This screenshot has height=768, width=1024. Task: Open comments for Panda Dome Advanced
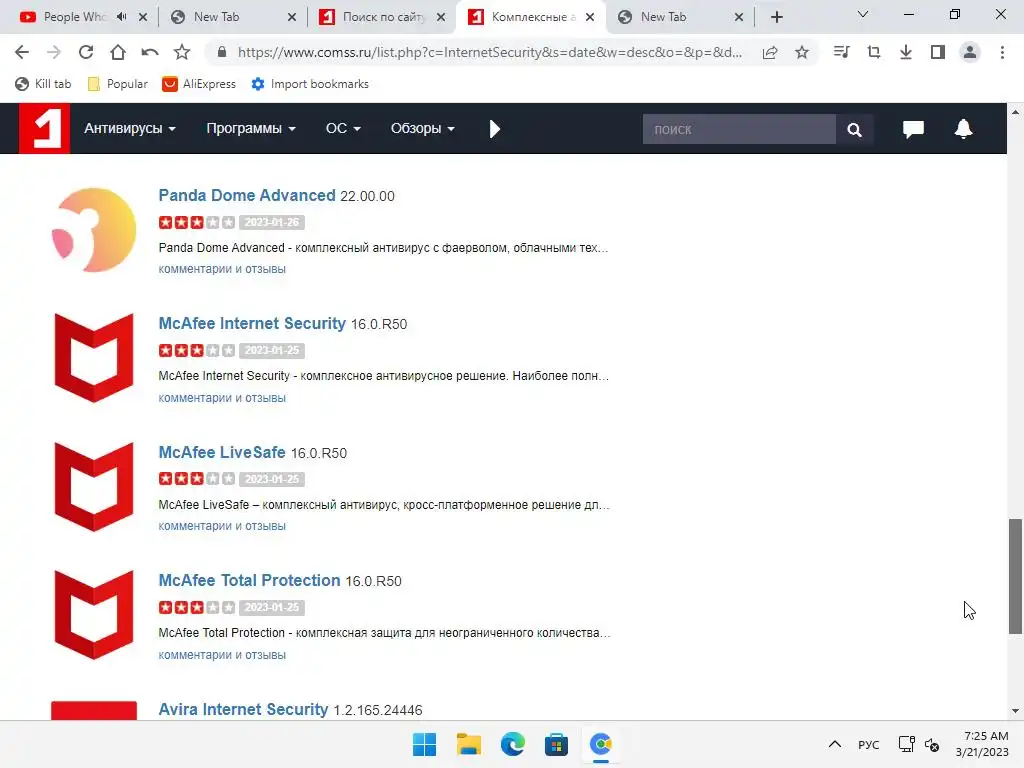[222, 269]
